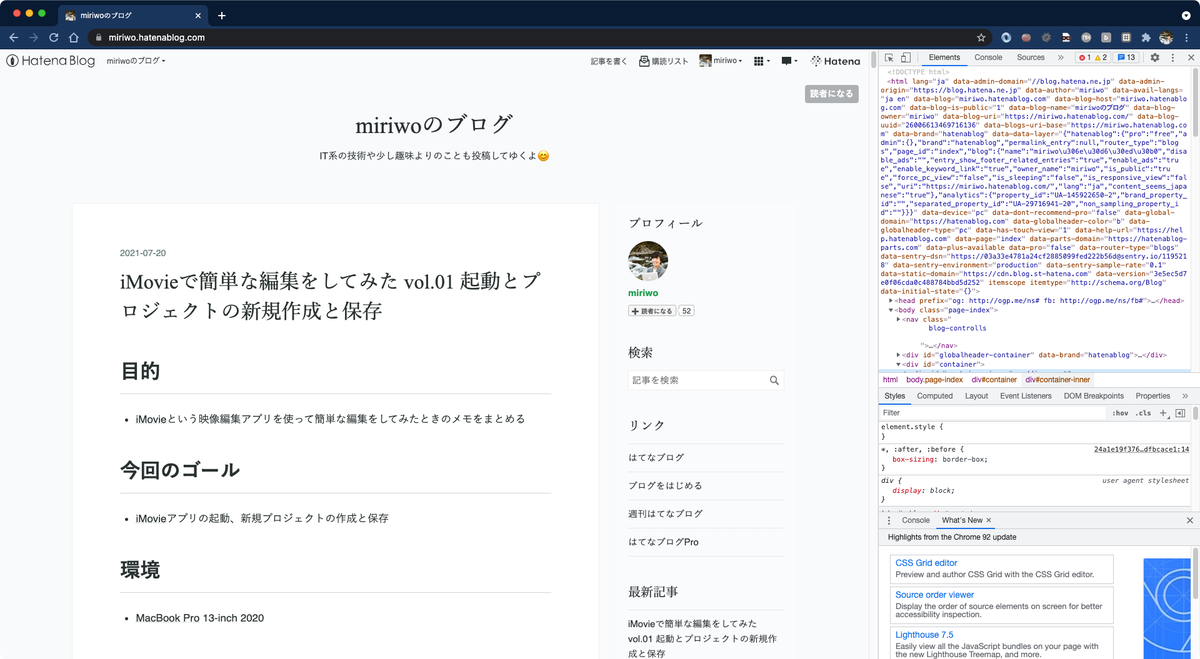Toggle the computed styles sidebar icon

[x=1180, y=412]
